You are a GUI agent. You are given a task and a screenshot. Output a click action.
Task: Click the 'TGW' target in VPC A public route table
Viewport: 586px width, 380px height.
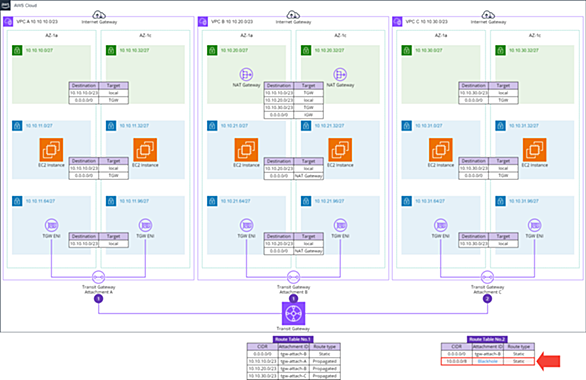click(x=114, y=101)
